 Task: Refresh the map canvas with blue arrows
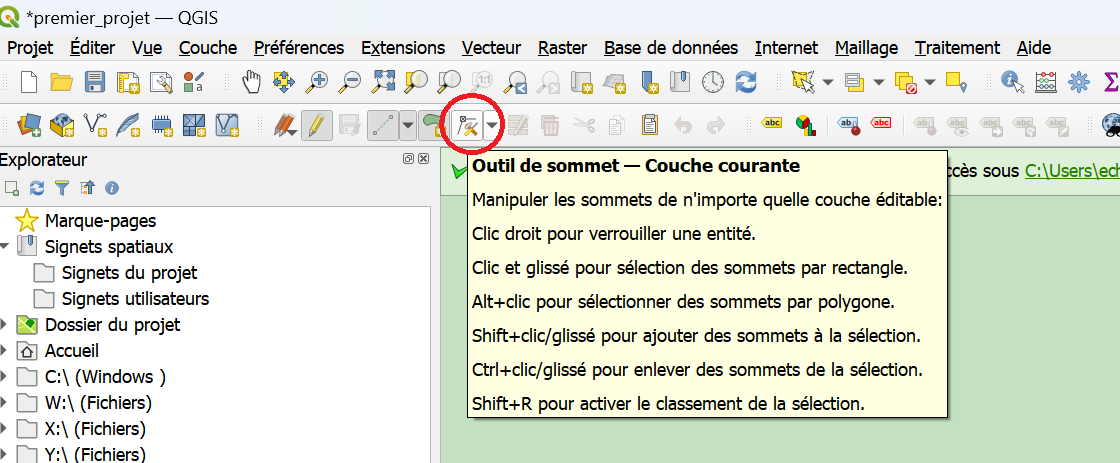745,82
